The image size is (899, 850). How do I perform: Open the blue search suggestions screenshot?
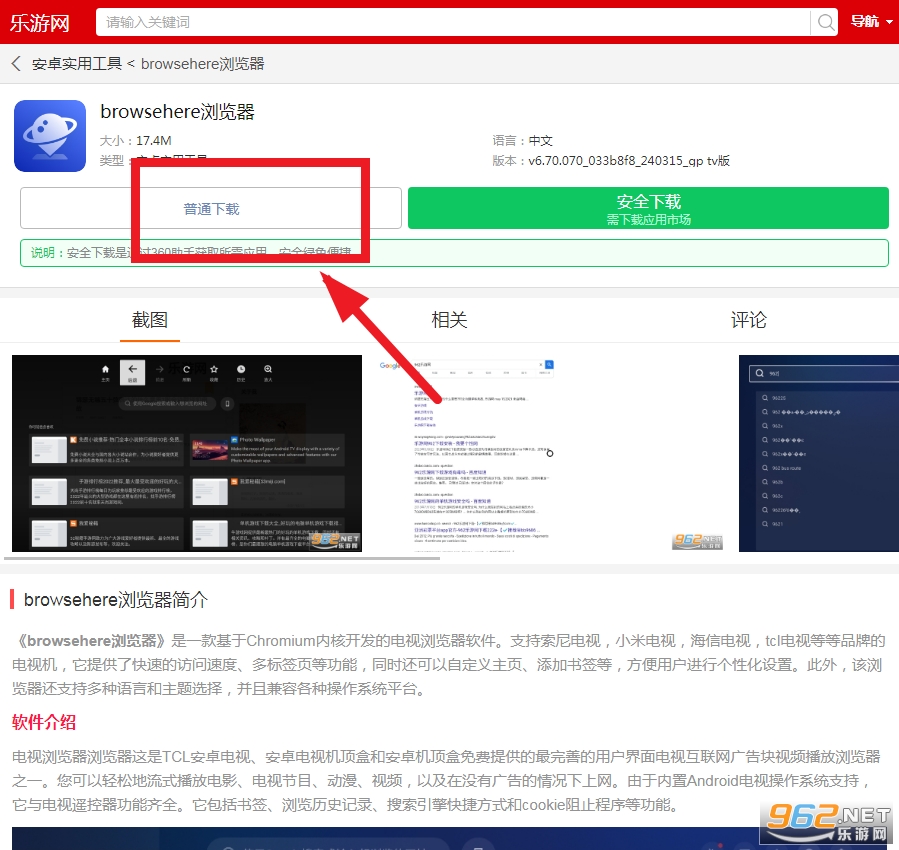[819, 453]
